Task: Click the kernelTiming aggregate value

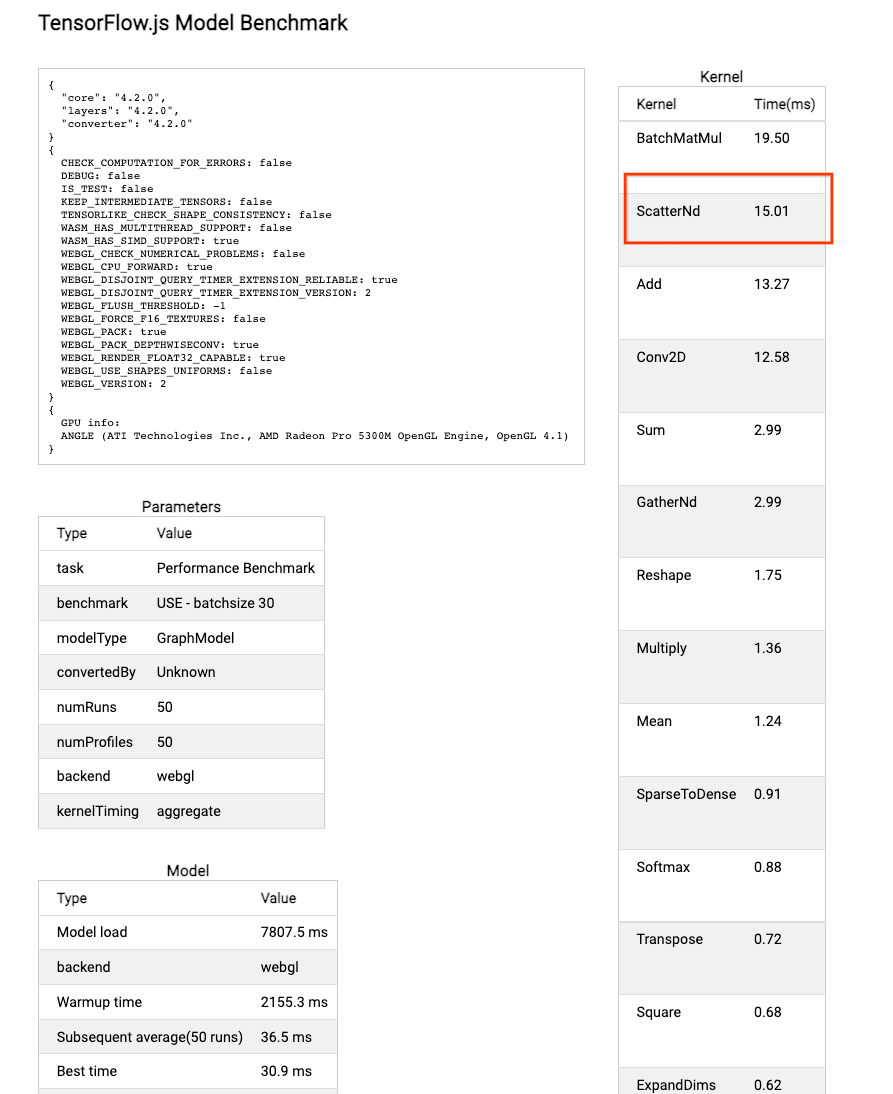Action: pos(188,811)
